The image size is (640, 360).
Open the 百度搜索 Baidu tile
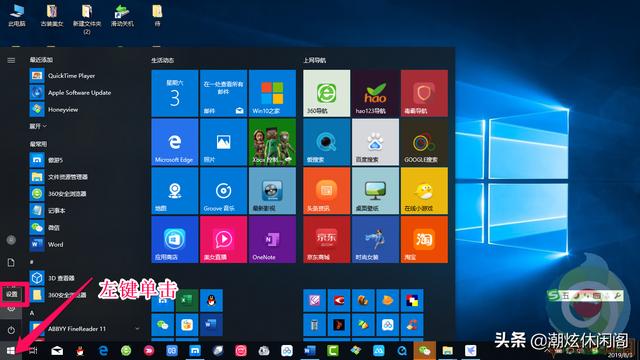click(375, 142)
